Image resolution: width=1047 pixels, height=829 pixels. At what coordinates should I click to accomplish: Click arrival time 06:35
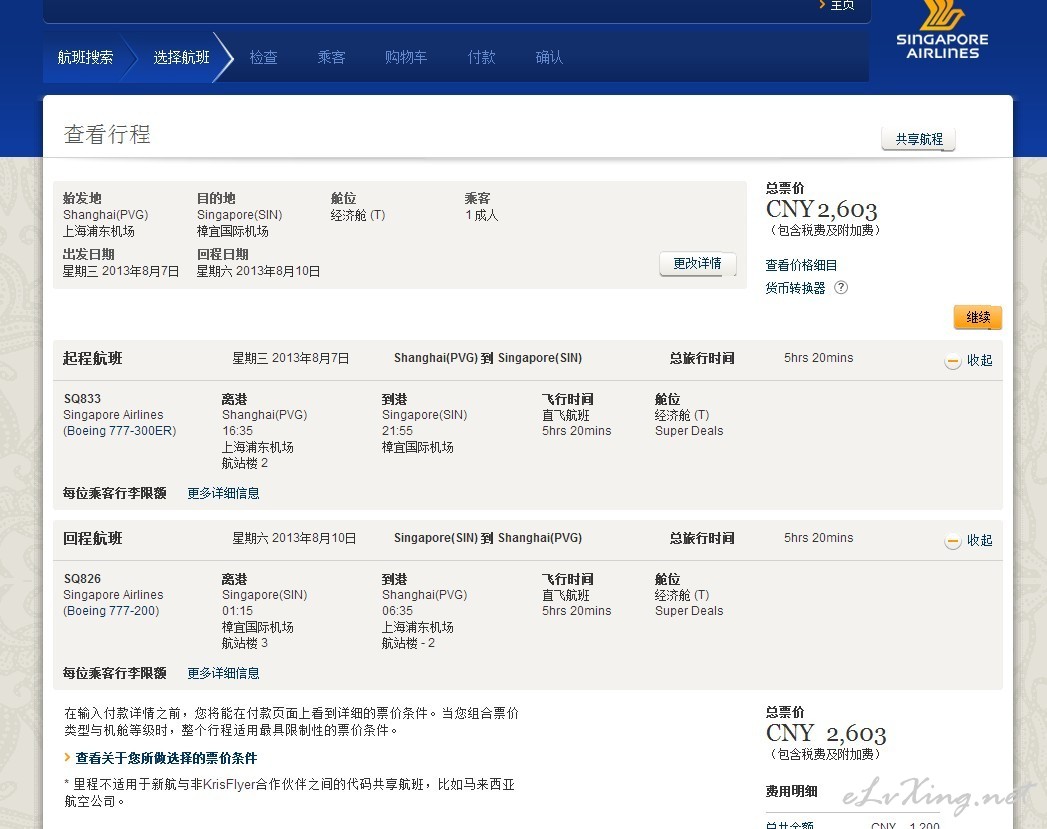coord(397,611)
